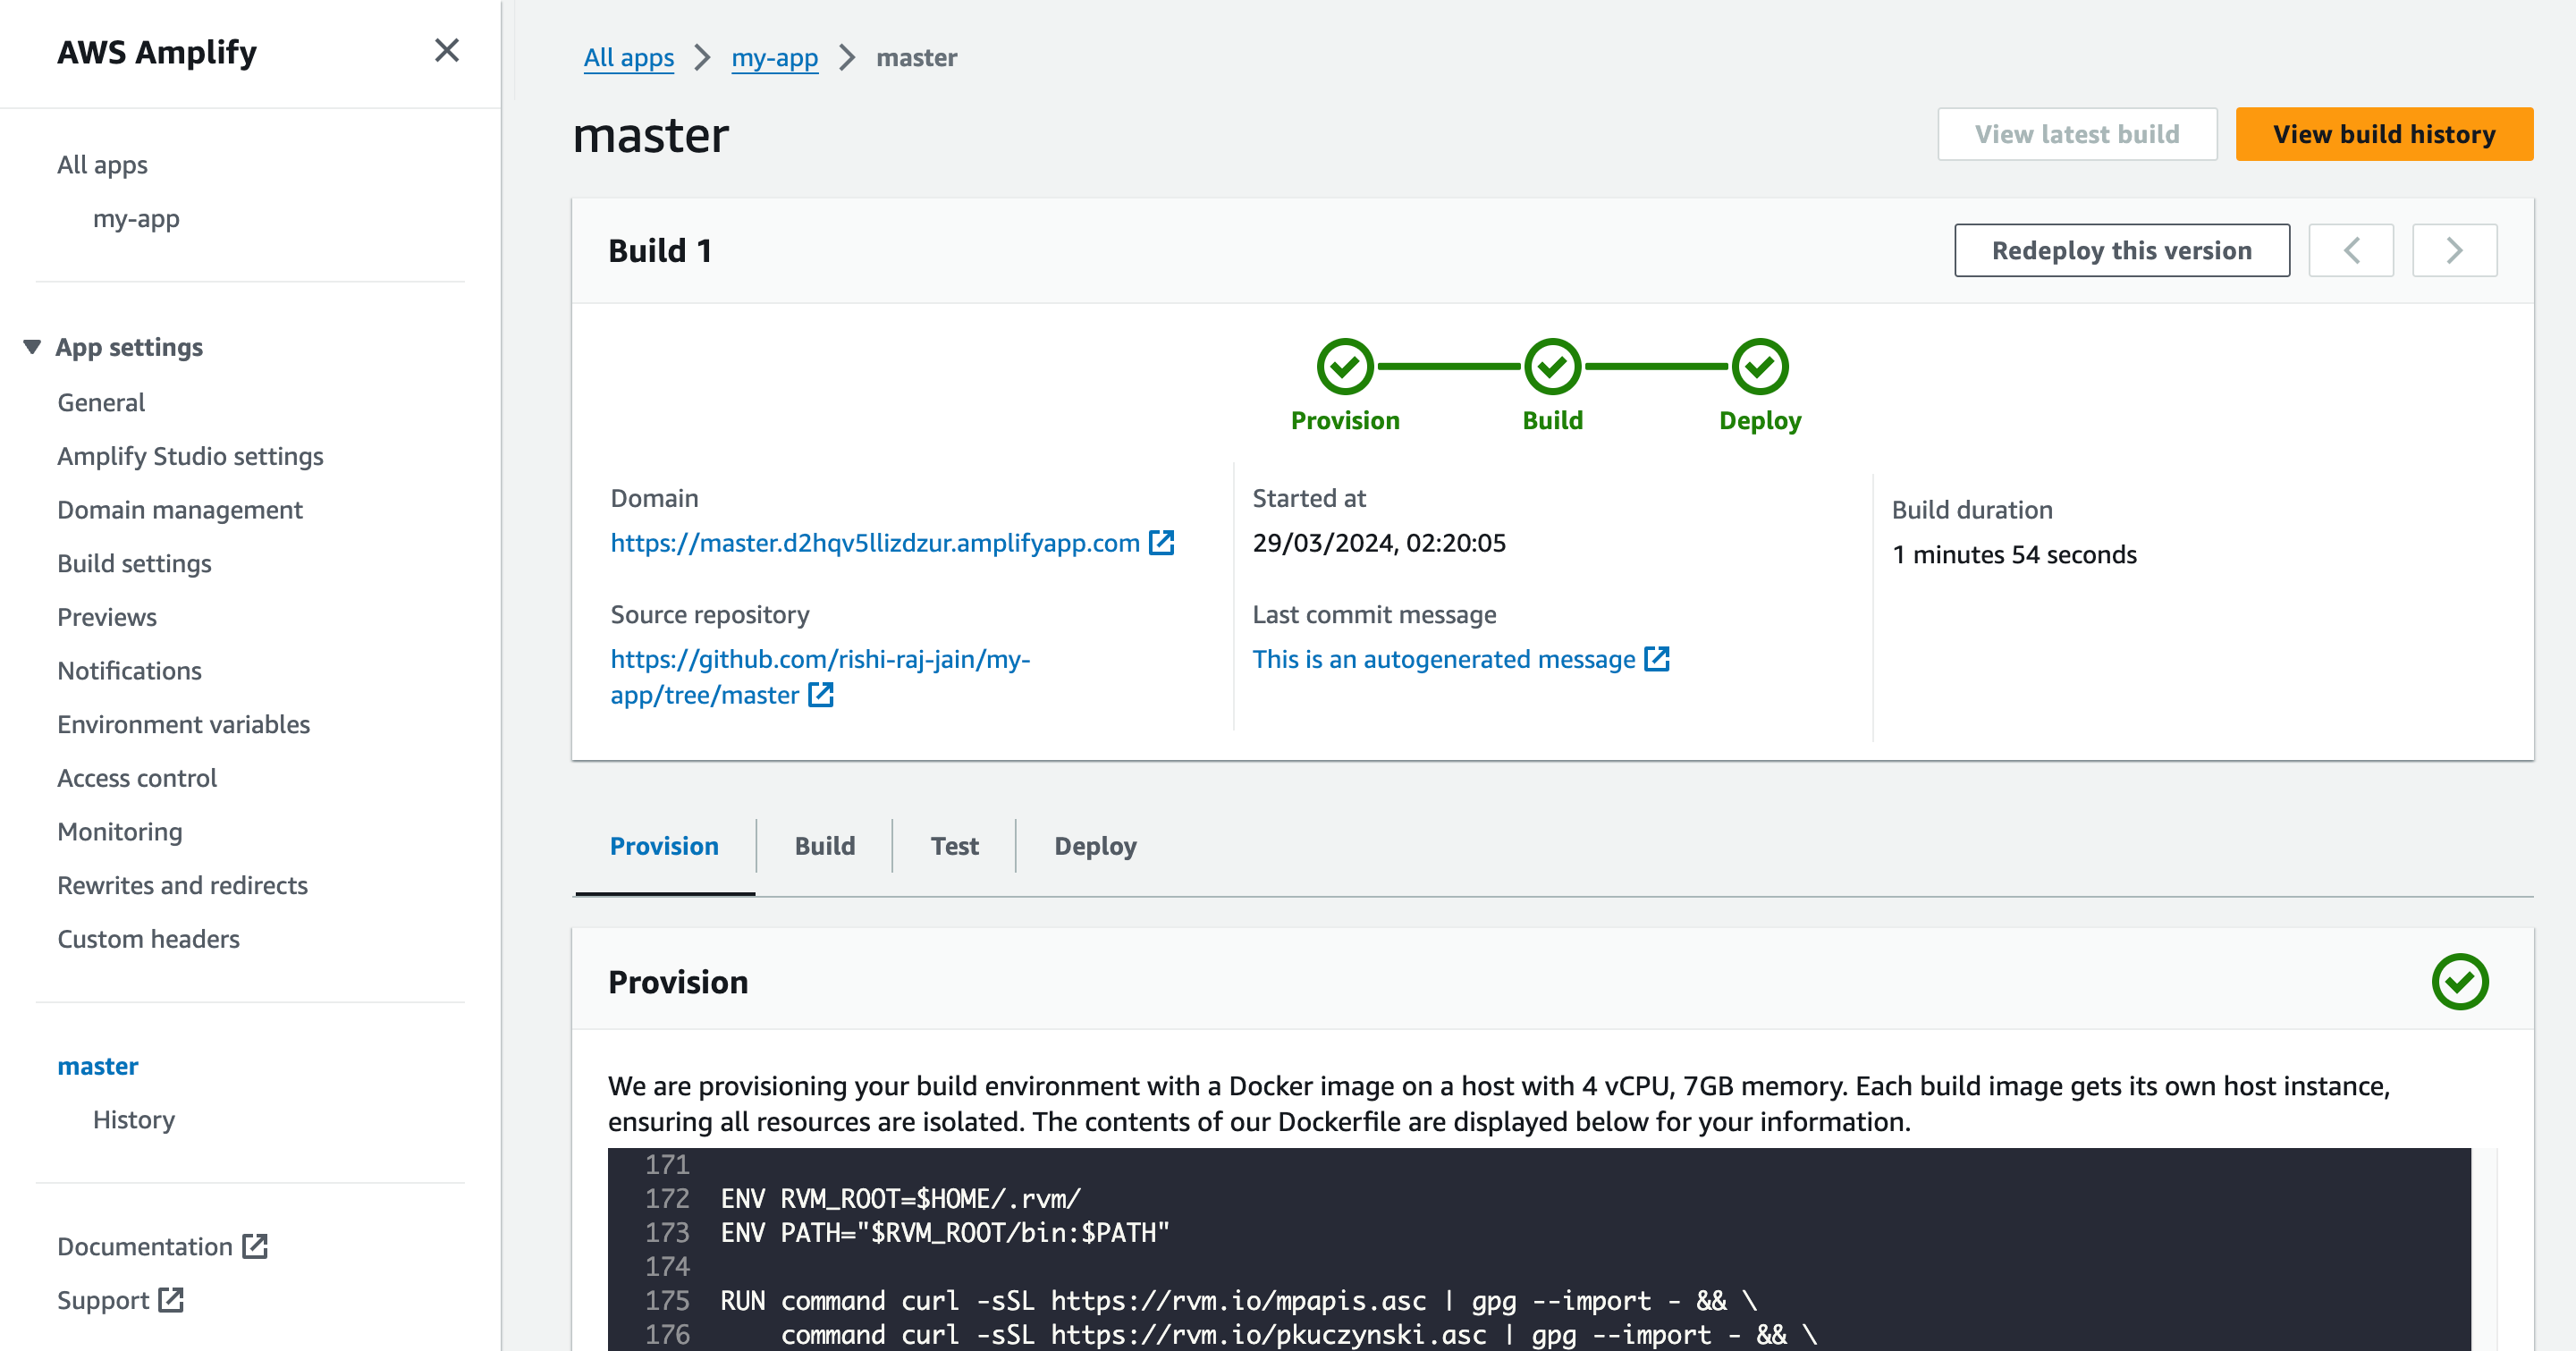The height and width of the screenshot is (1351, 2576).
Task: Click the started at value 29/03/2024, 02:20:05
Action: click(x=1379, y=543)
